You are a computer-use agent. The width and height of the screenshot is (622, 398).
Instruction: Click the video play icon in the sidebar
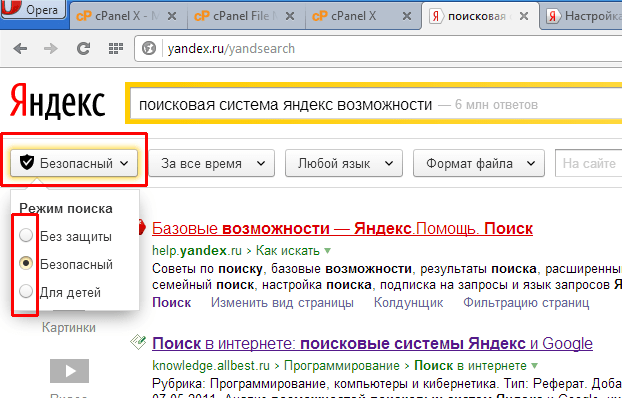(69, 371)
